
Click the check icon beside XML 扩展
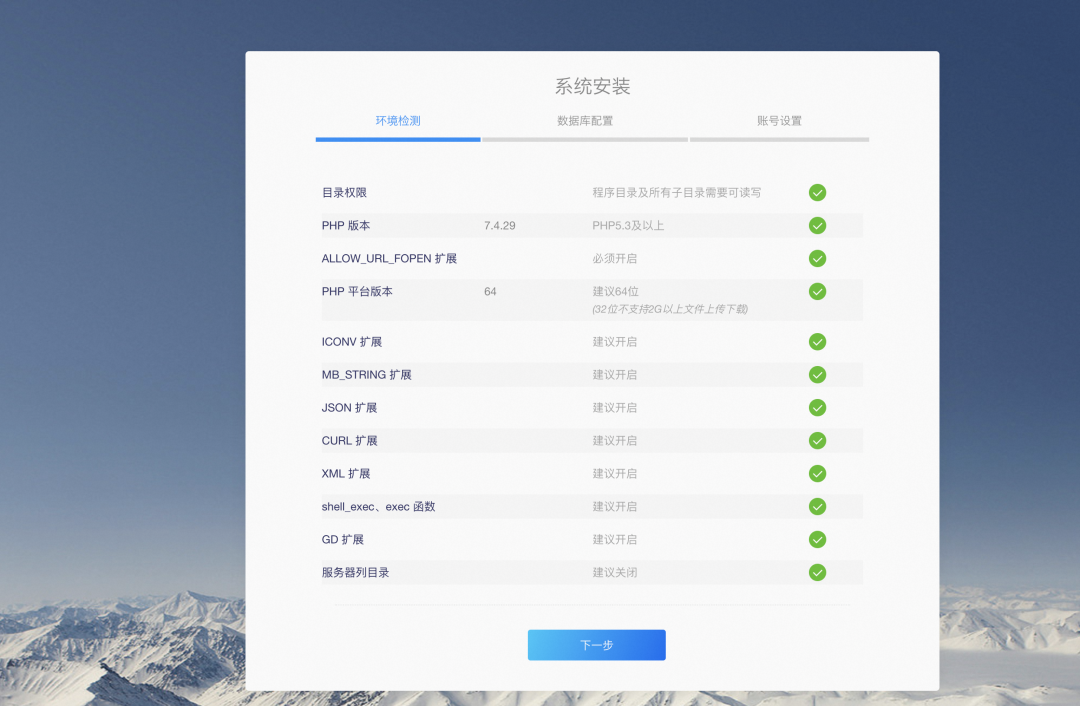(x=817, y=473)
